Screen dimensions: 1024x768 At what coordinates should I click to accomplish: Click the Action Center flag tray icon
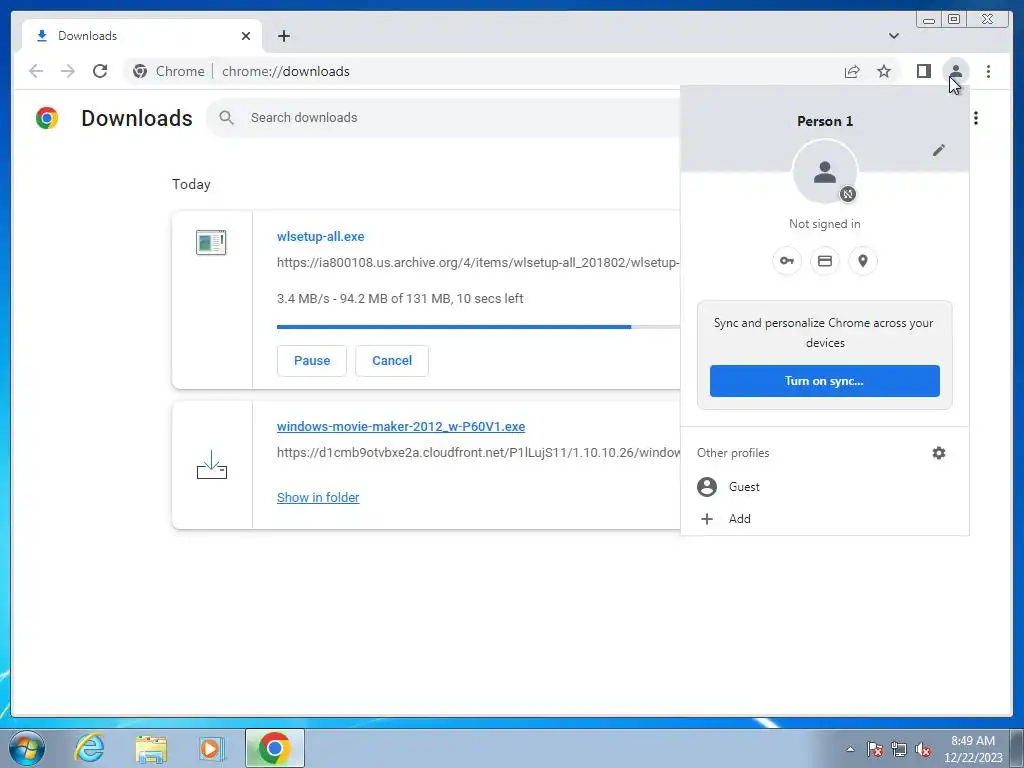coord(875,749)
